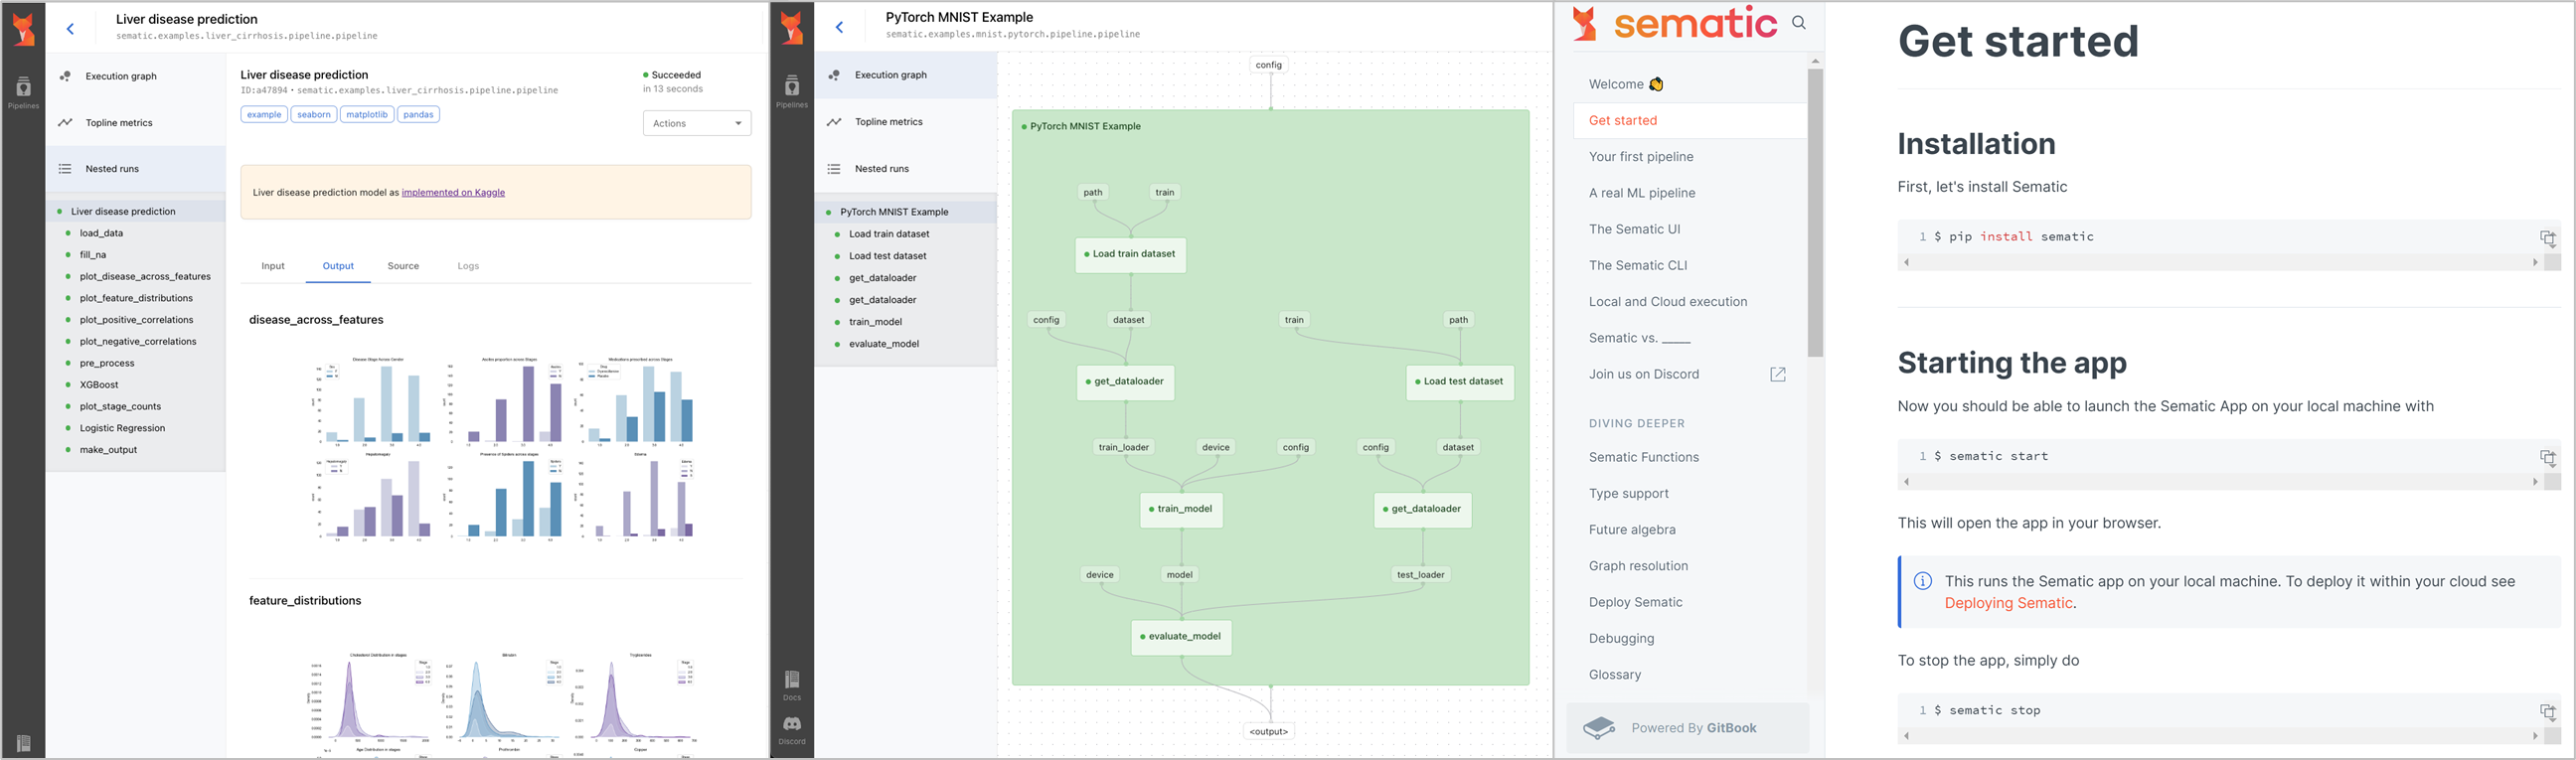
Task: Open the Deploying Sematic link in info box
Action: tap(2008, 603)
